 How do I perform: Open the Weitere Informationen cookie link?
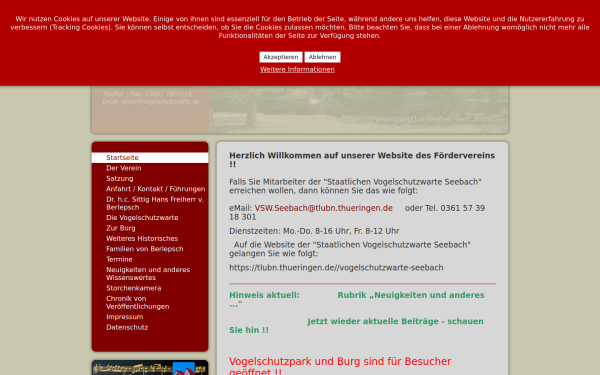pos(297,69)
